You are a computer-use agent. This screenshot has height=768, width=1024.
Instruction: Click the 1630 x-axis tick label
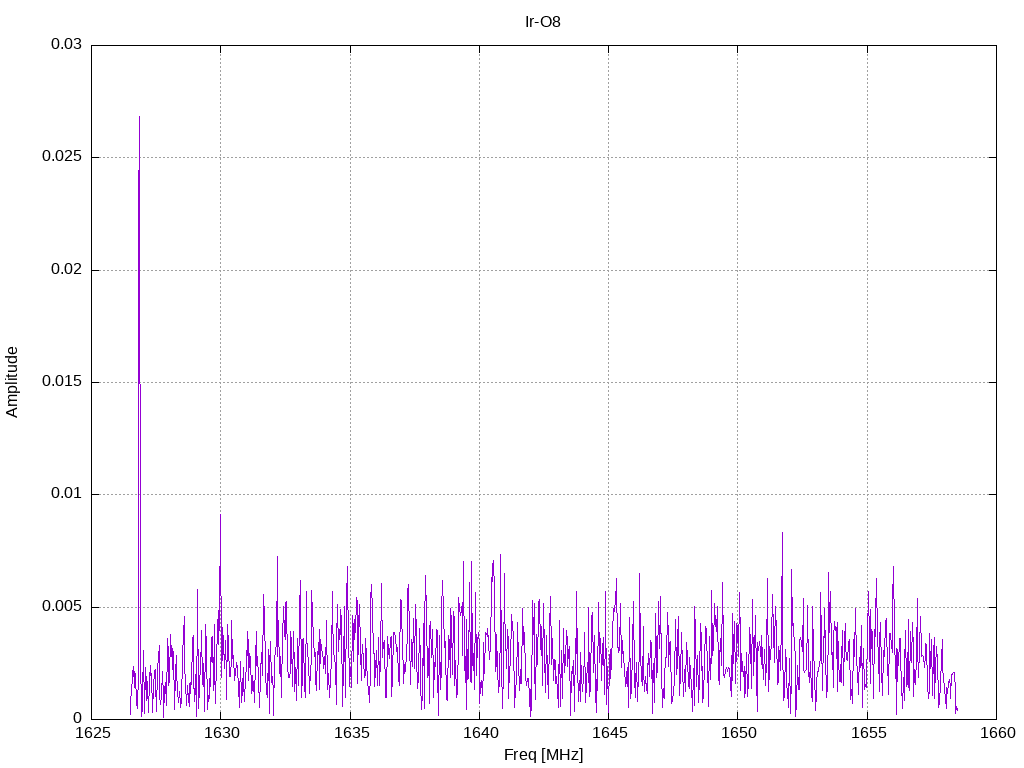click(222, 733)
